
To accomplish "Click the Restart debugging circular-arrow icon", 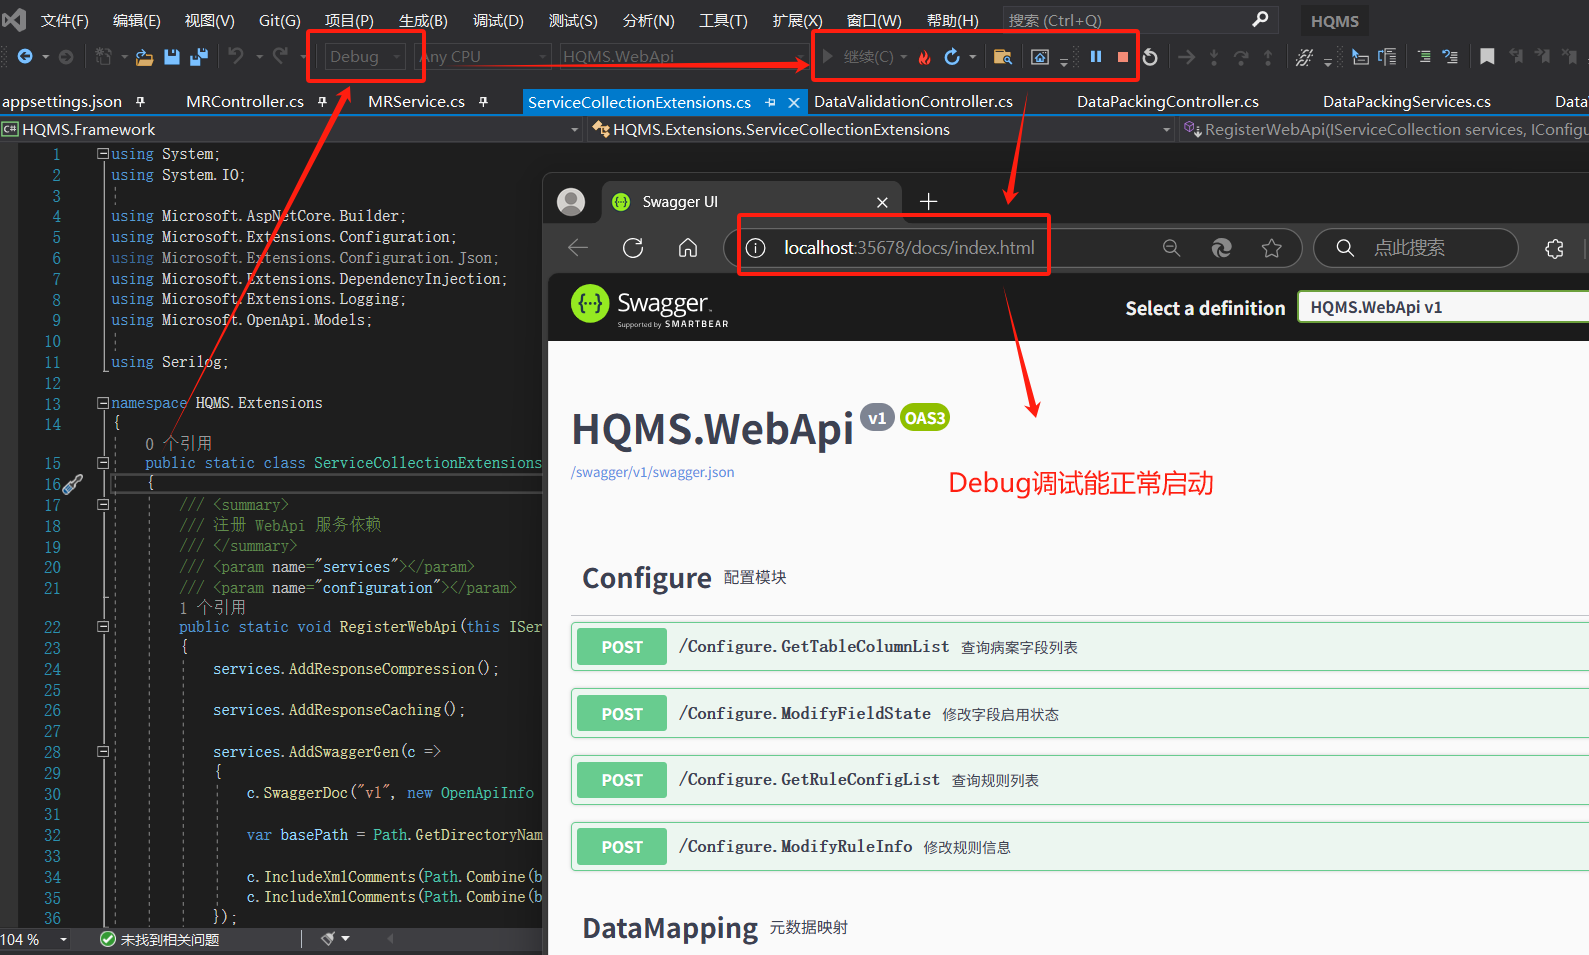I will click(x=1150, y=57).
